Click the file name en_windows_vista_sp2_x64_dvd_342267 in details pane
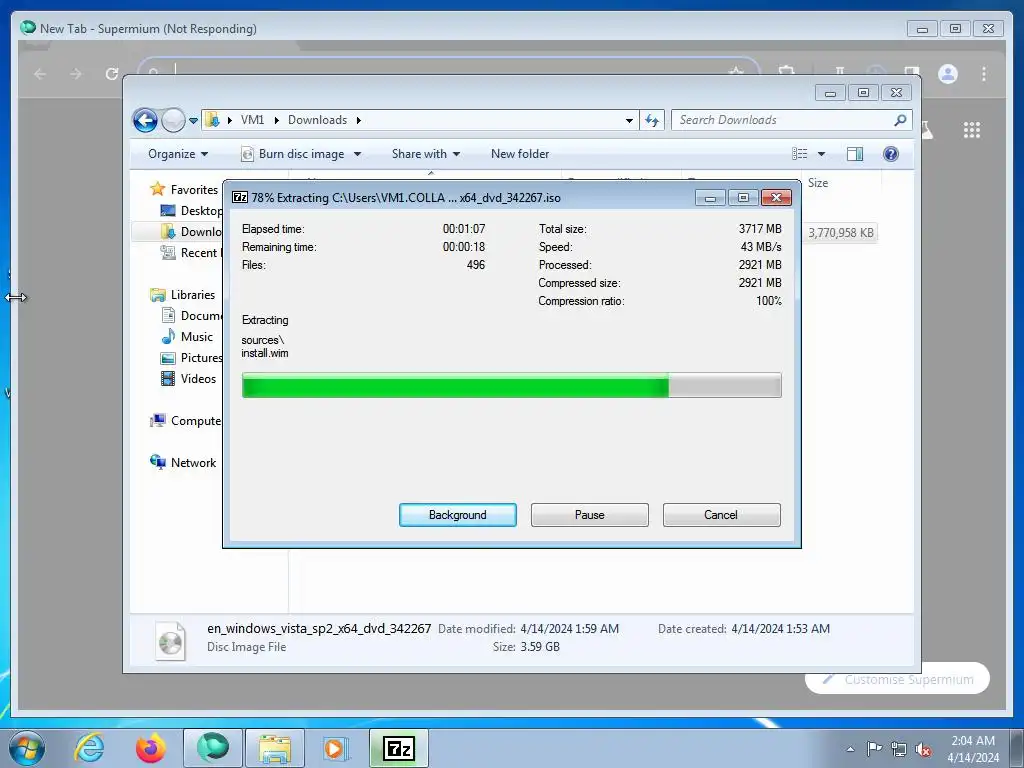 click(x=319, y=628)
